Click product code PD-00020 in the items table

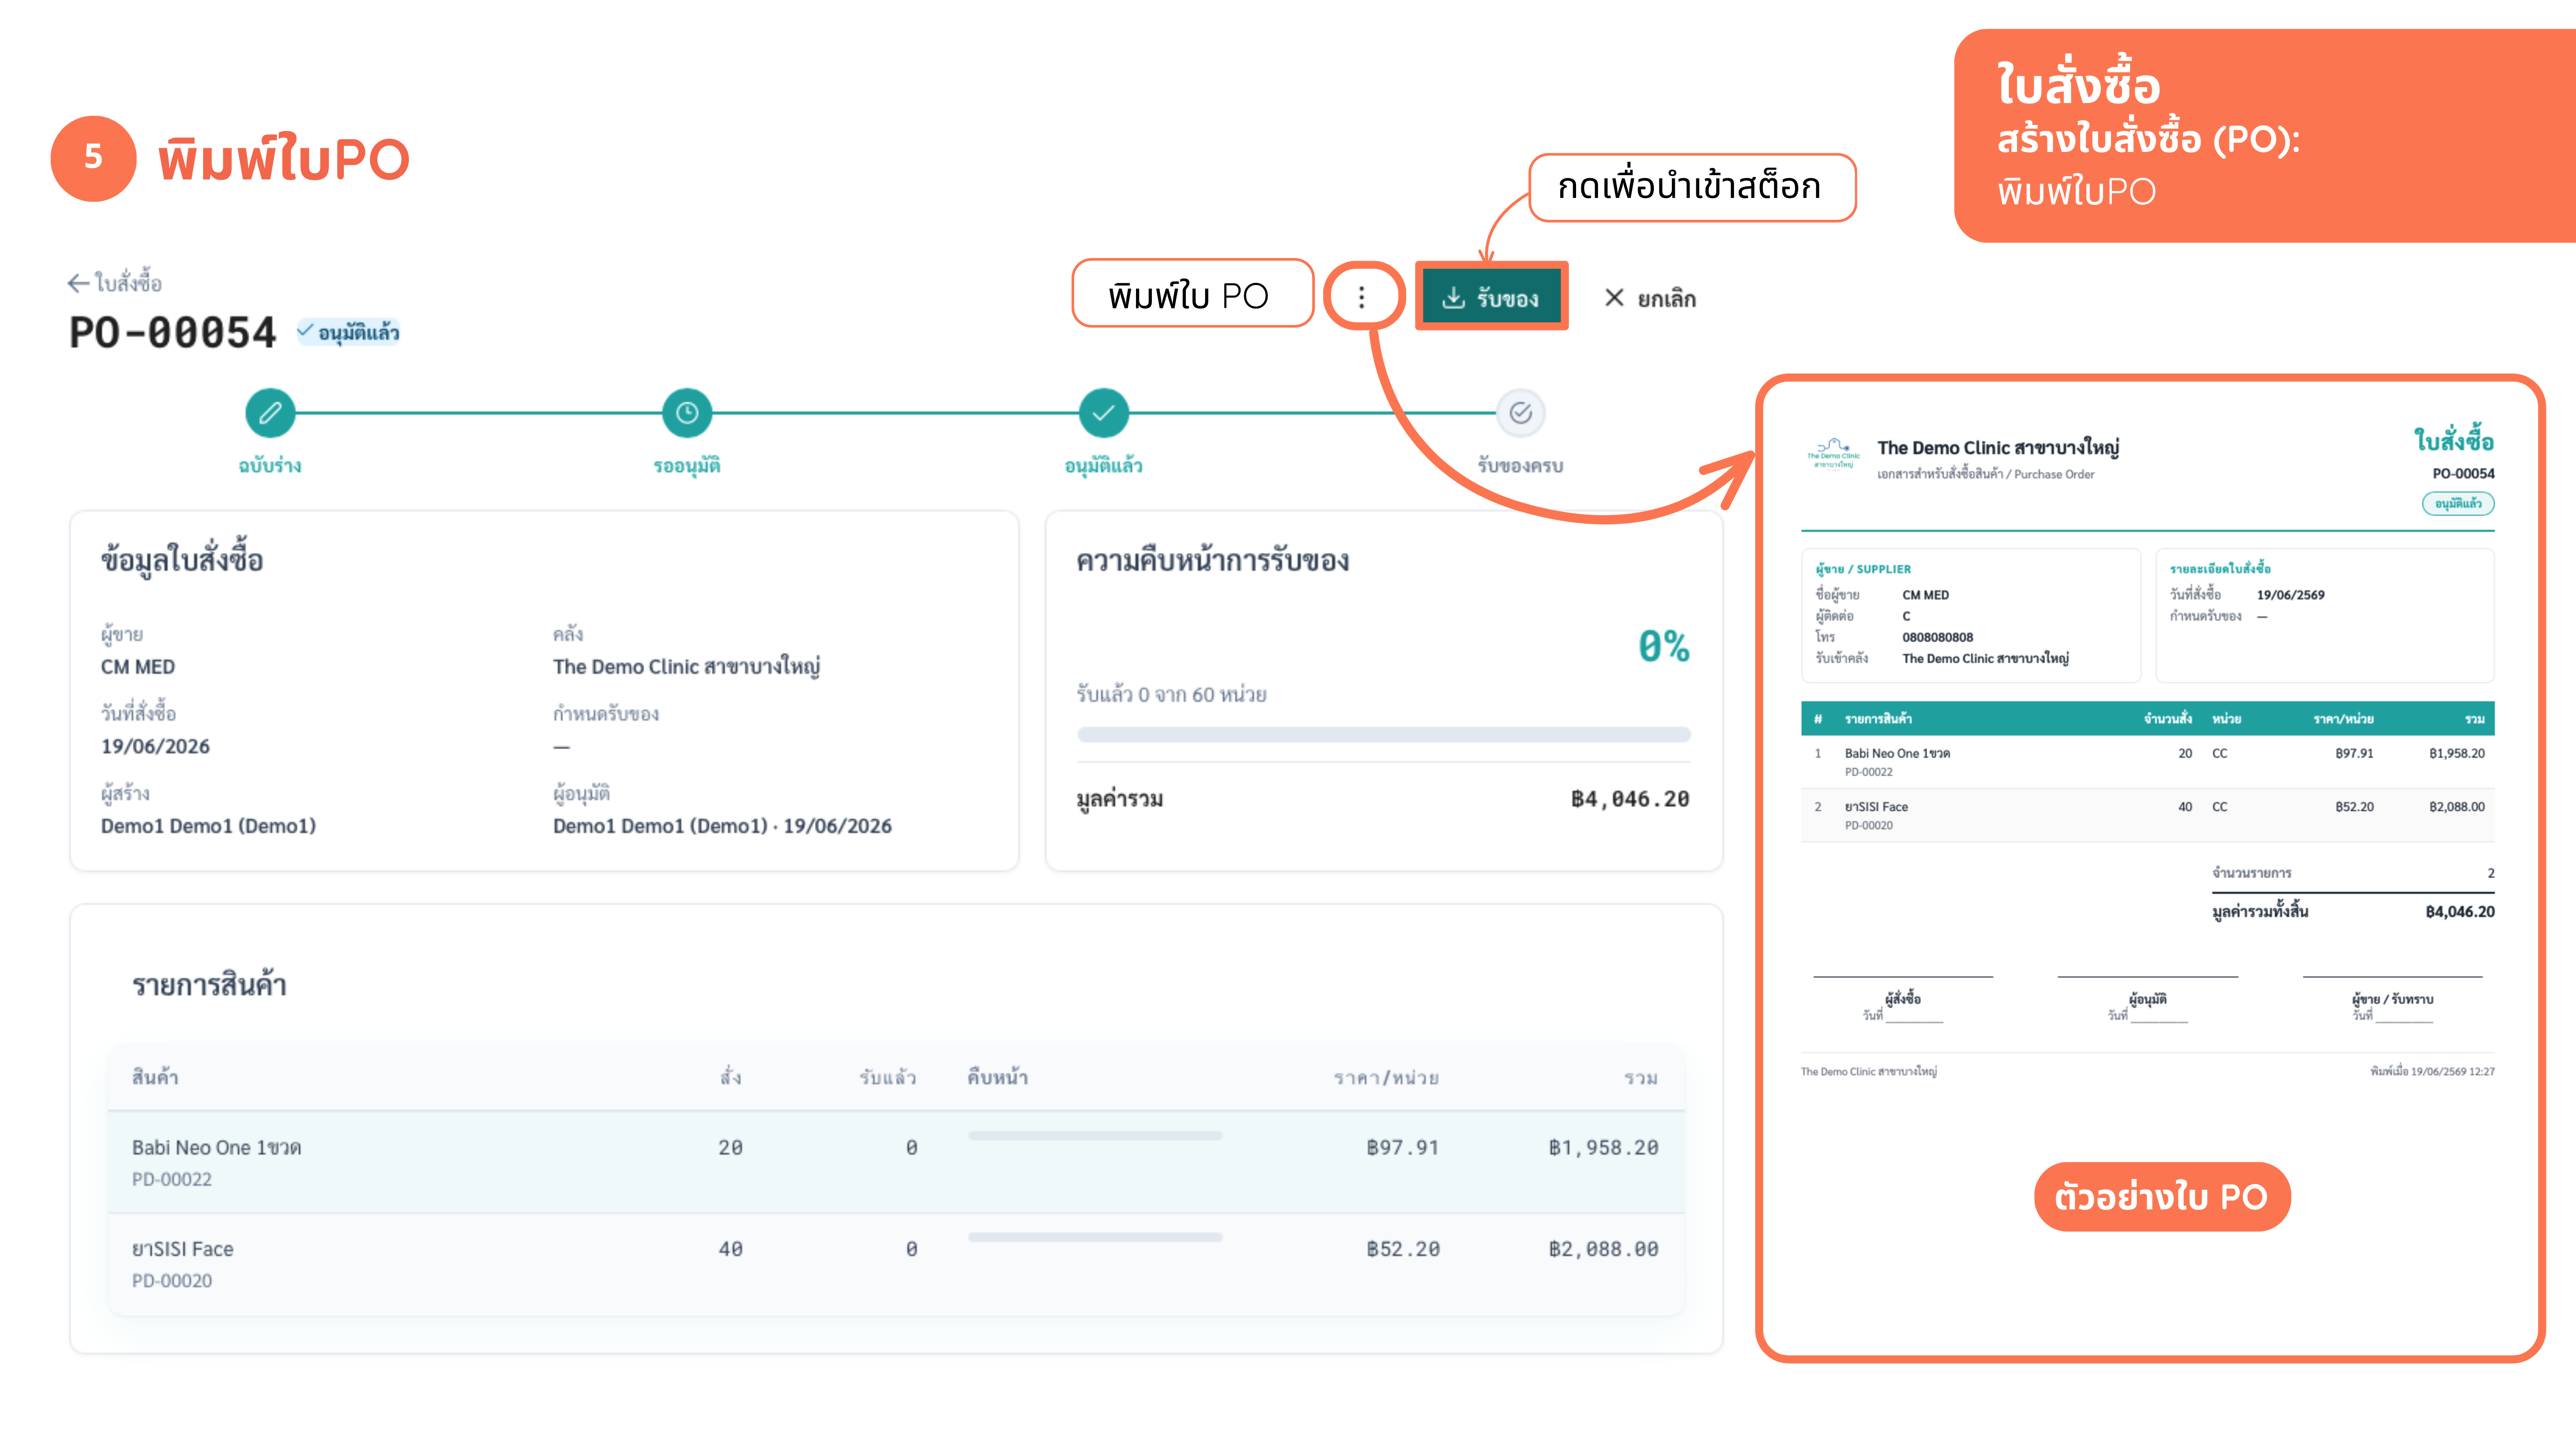(172, 1281)
